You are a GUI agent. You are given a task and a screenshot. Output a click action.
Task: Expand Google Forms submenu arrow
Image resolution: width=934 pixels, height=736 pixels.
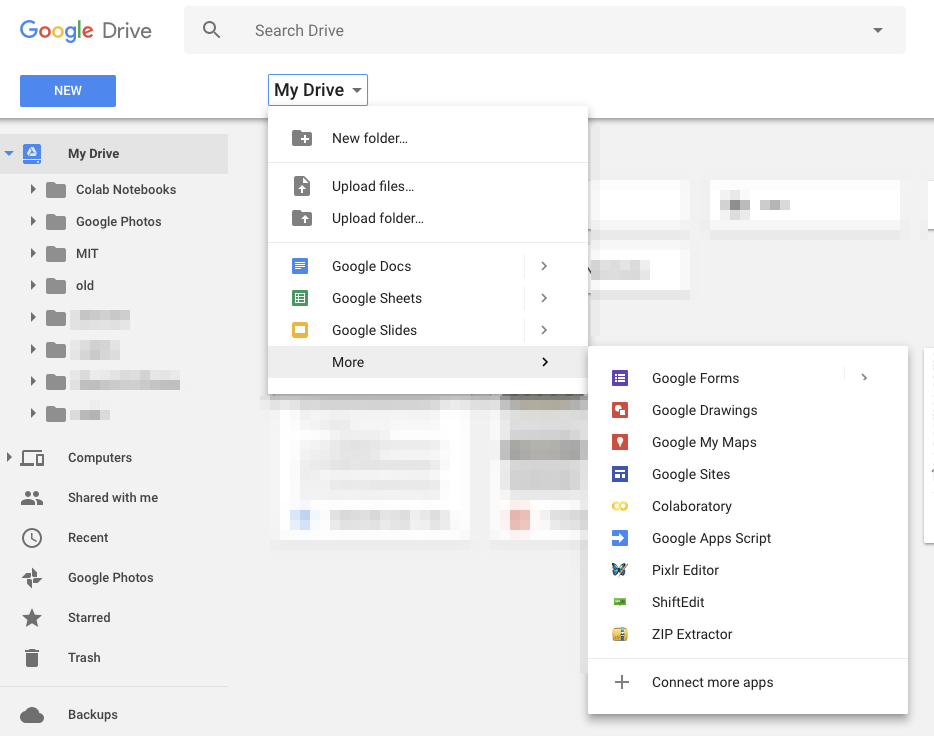[864, 378]
